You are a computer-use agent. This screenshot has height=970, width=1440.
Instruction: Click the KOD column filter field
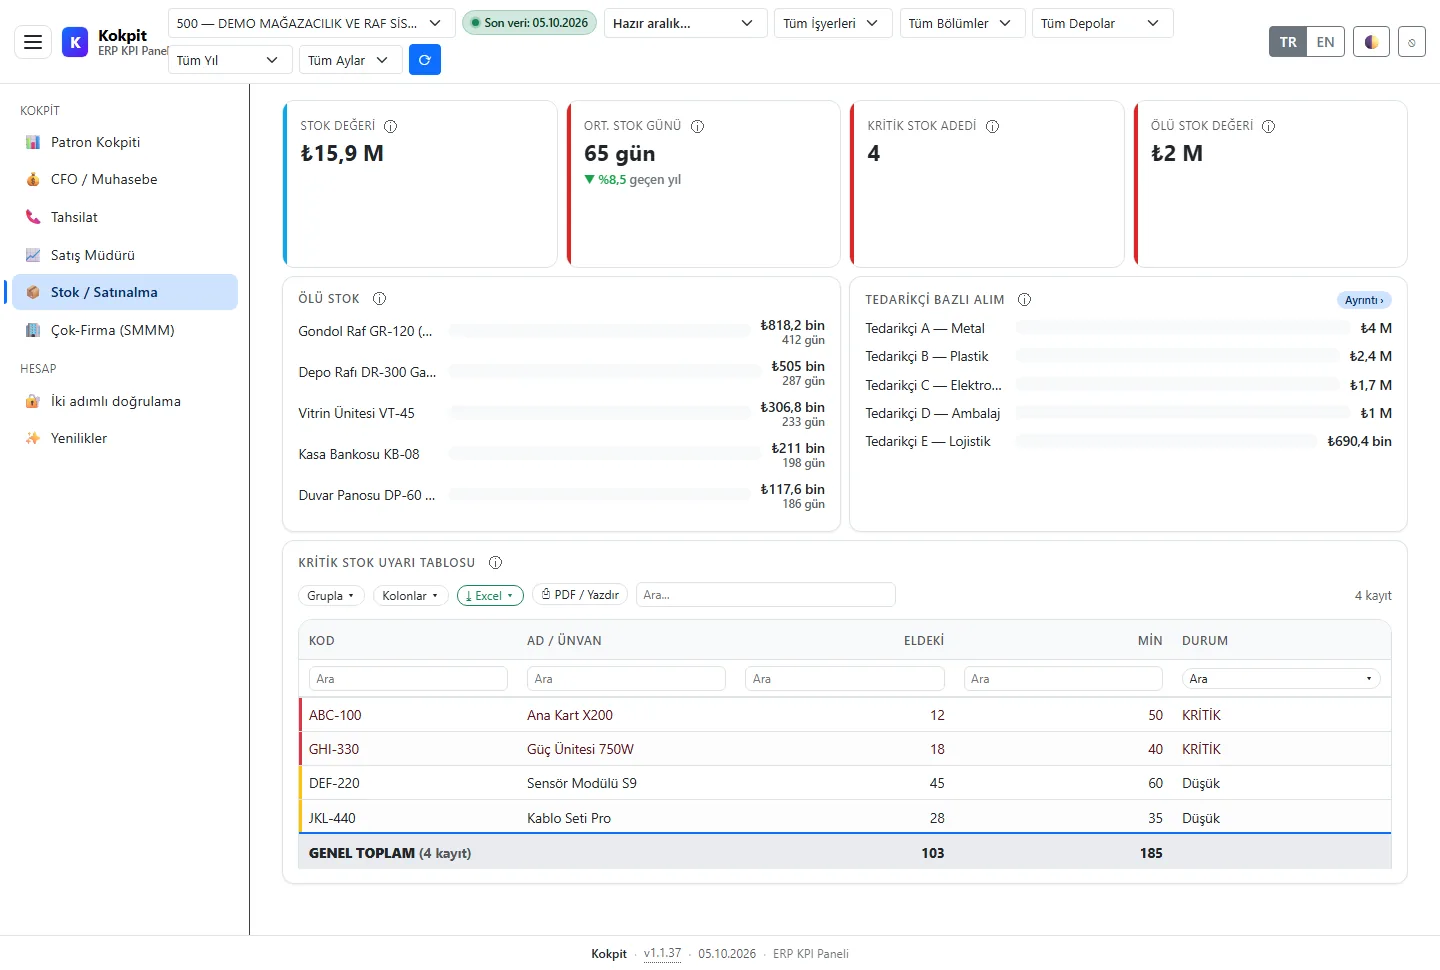408,678
